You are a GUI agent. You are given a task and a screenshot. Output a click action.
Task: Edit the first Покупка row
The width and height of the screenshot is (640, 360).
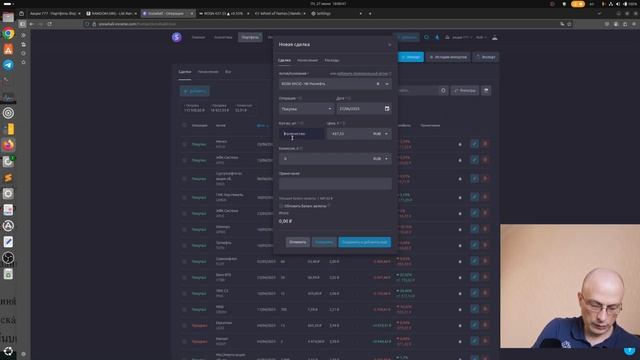474,144
